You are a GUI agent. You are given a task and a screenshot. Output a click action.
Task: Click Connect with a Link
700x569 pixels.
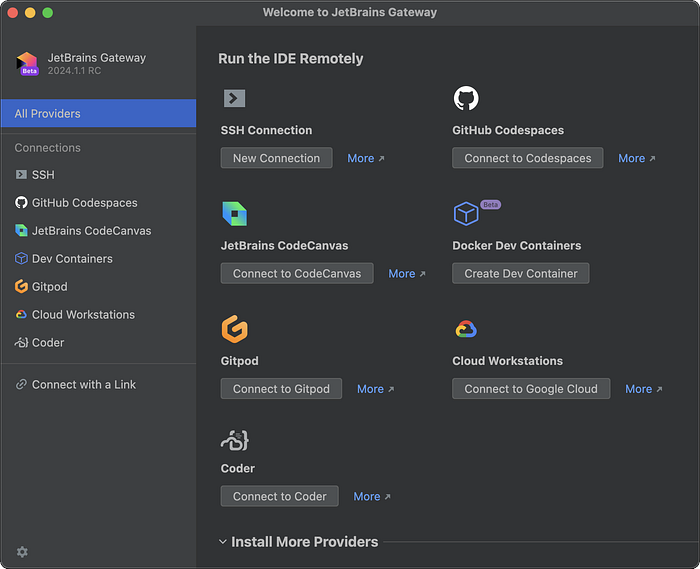tap(83, 385)
